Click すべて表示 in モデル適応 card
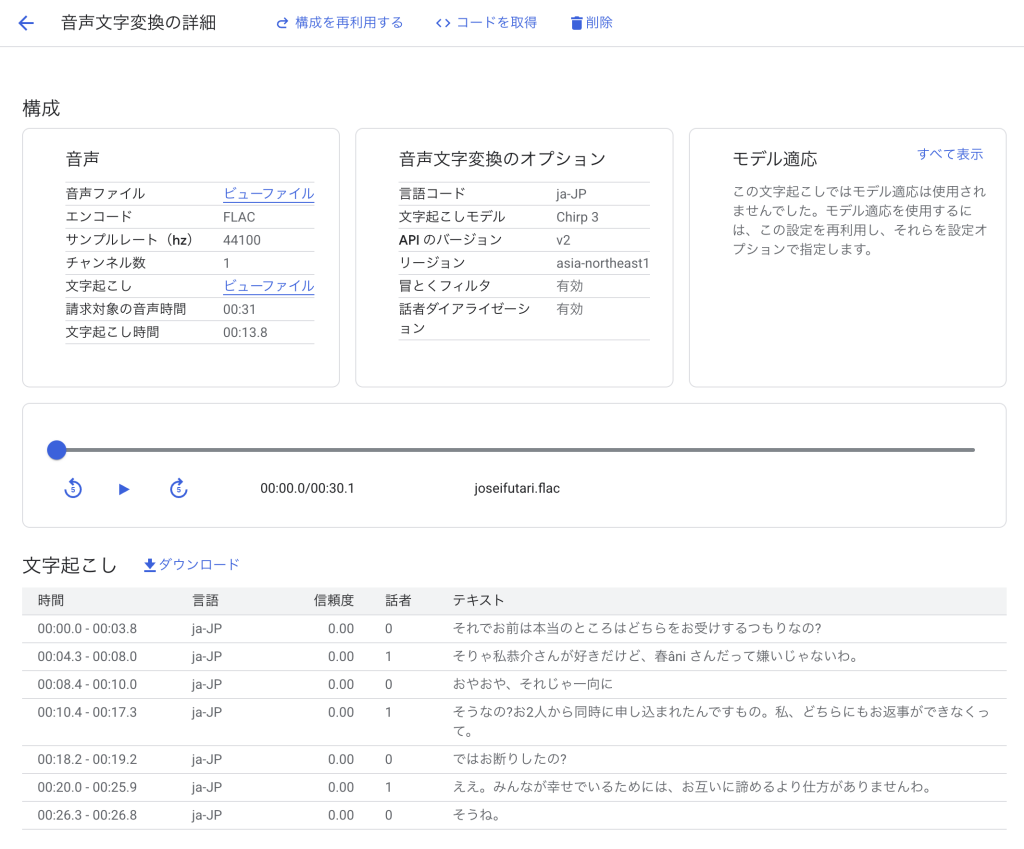This screenshot has height=849, width=1024. click(x=949, y=154)
